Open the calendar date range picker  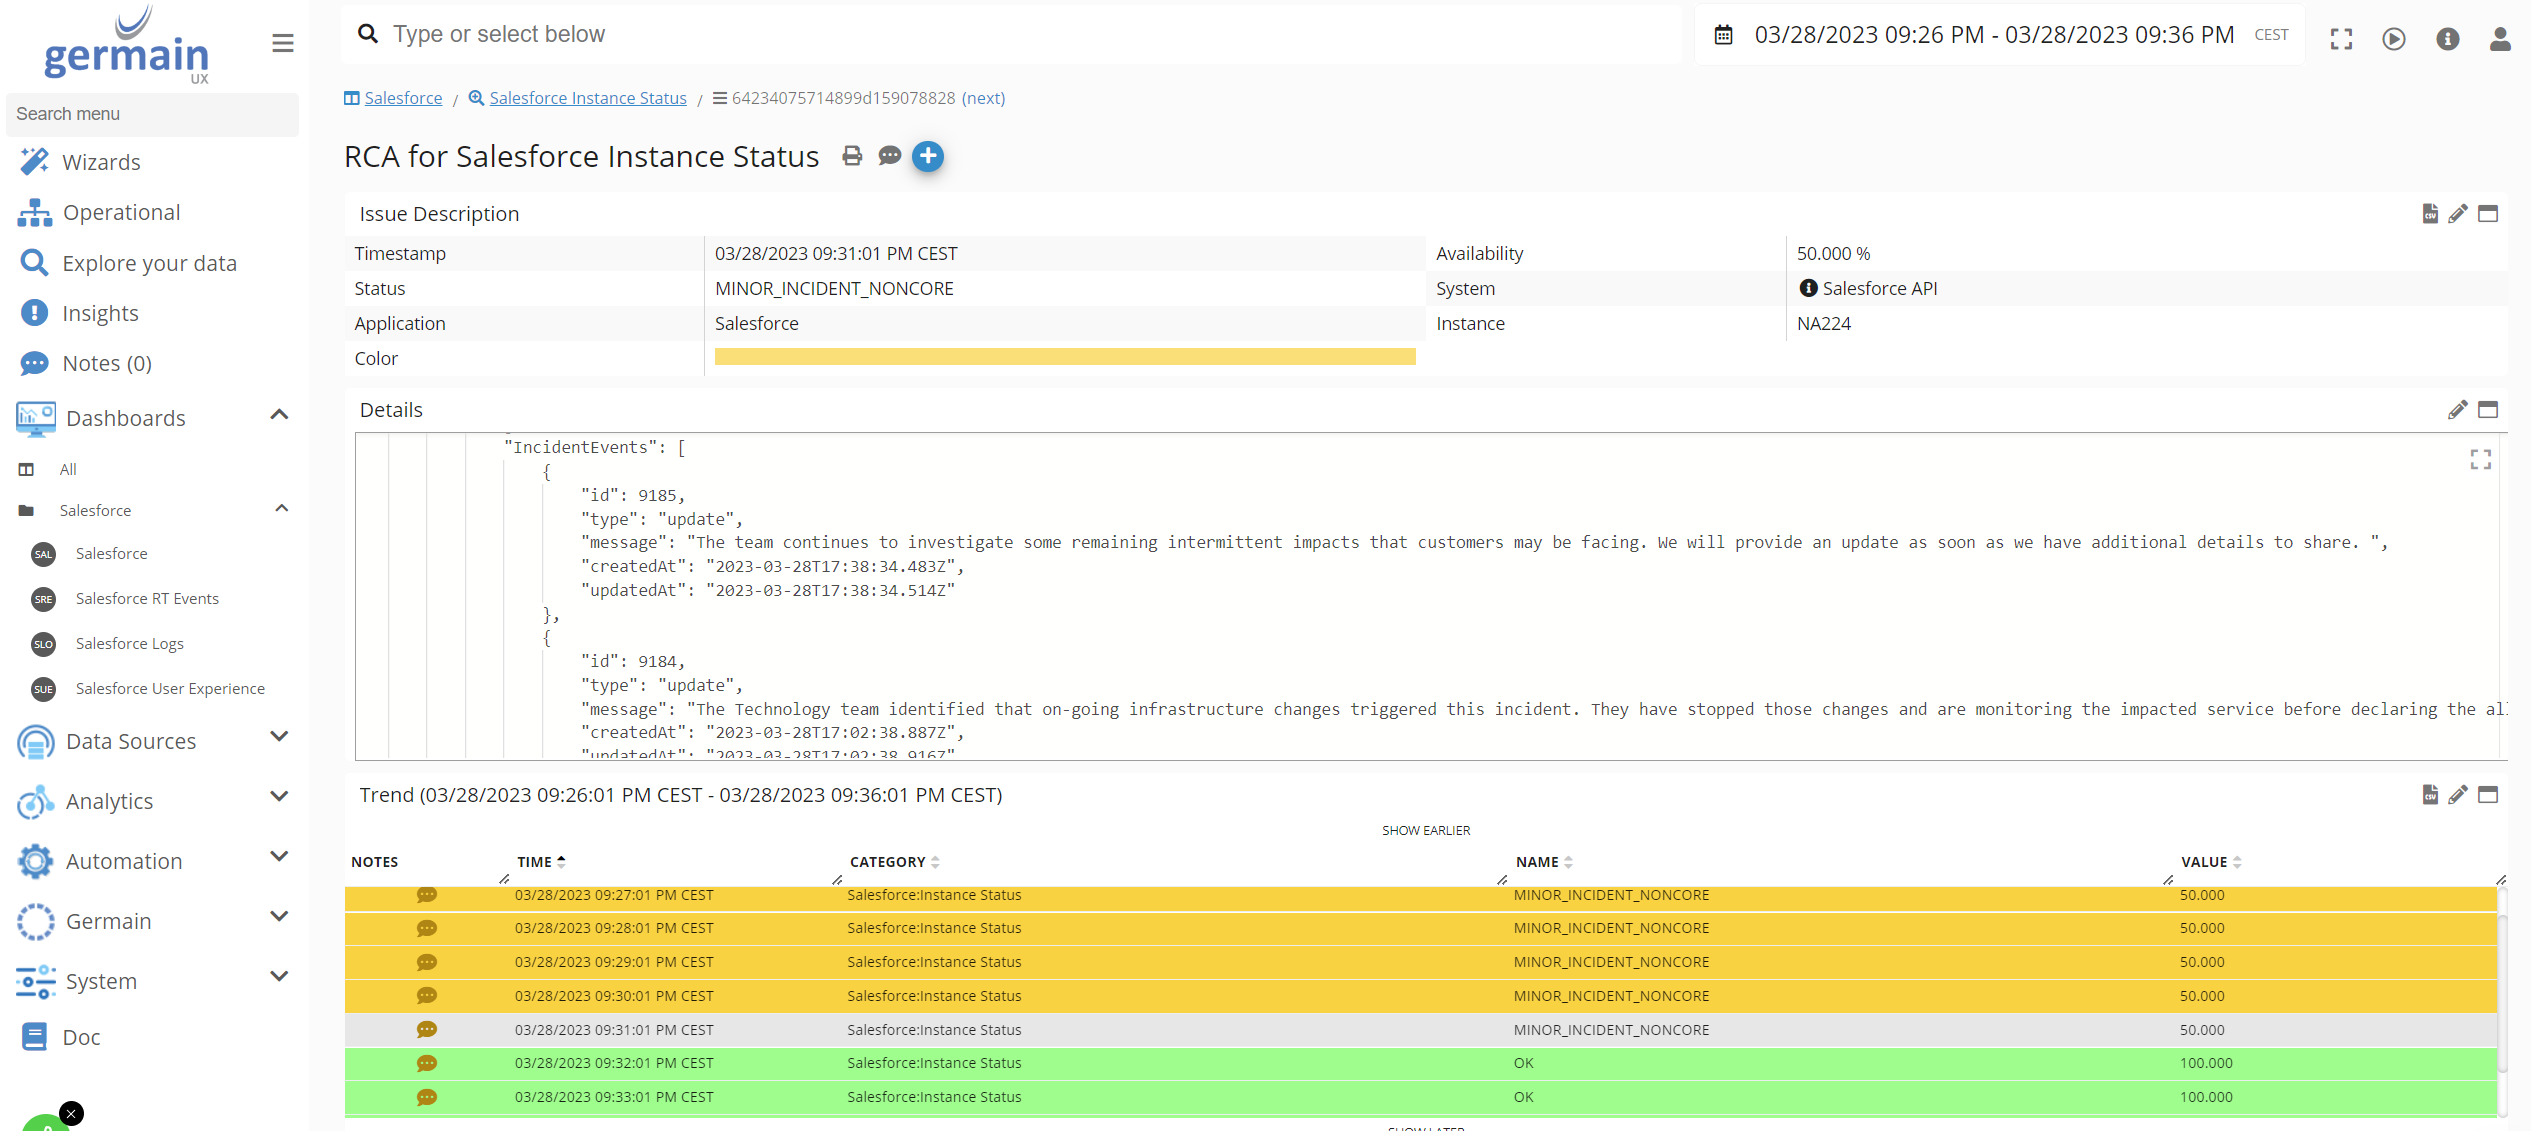coord(1723,34)
